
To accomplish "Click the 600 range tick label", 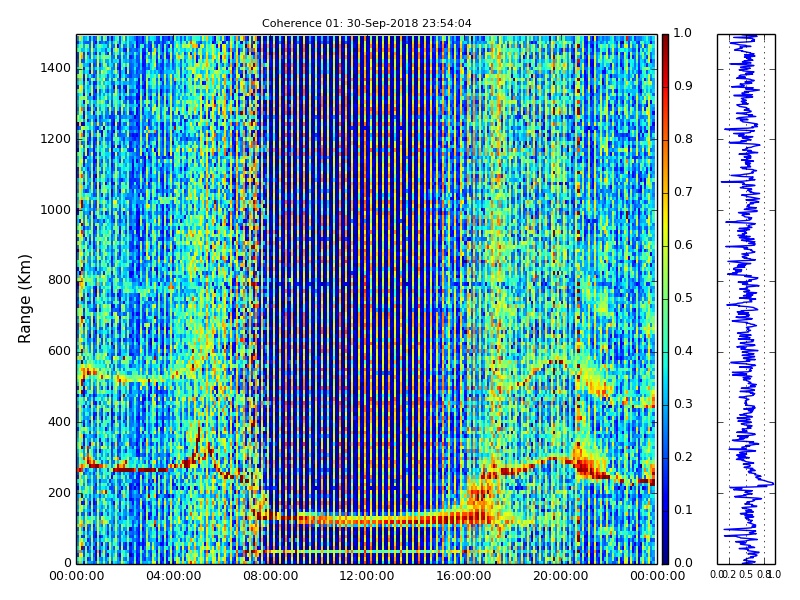I will pos(60,351).
